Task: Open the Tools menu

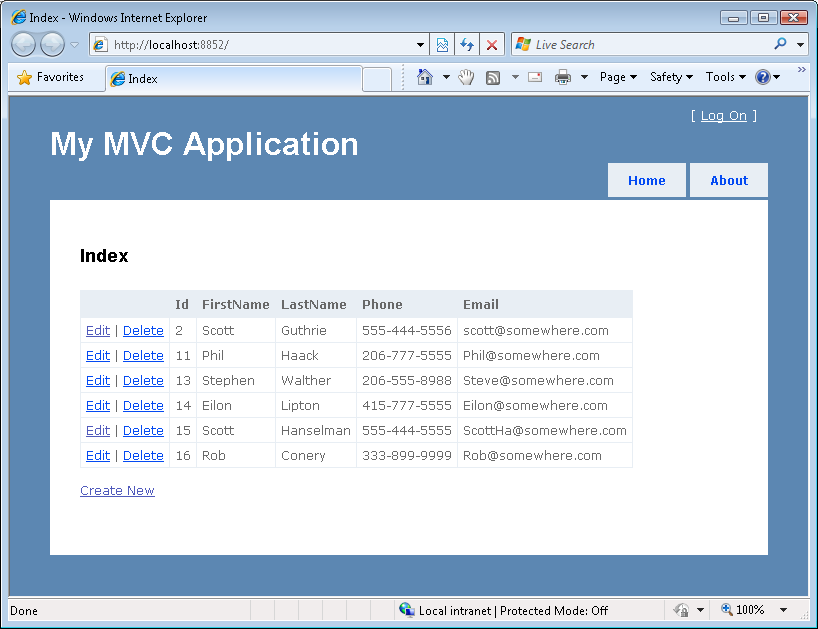Action: (725, 77)
